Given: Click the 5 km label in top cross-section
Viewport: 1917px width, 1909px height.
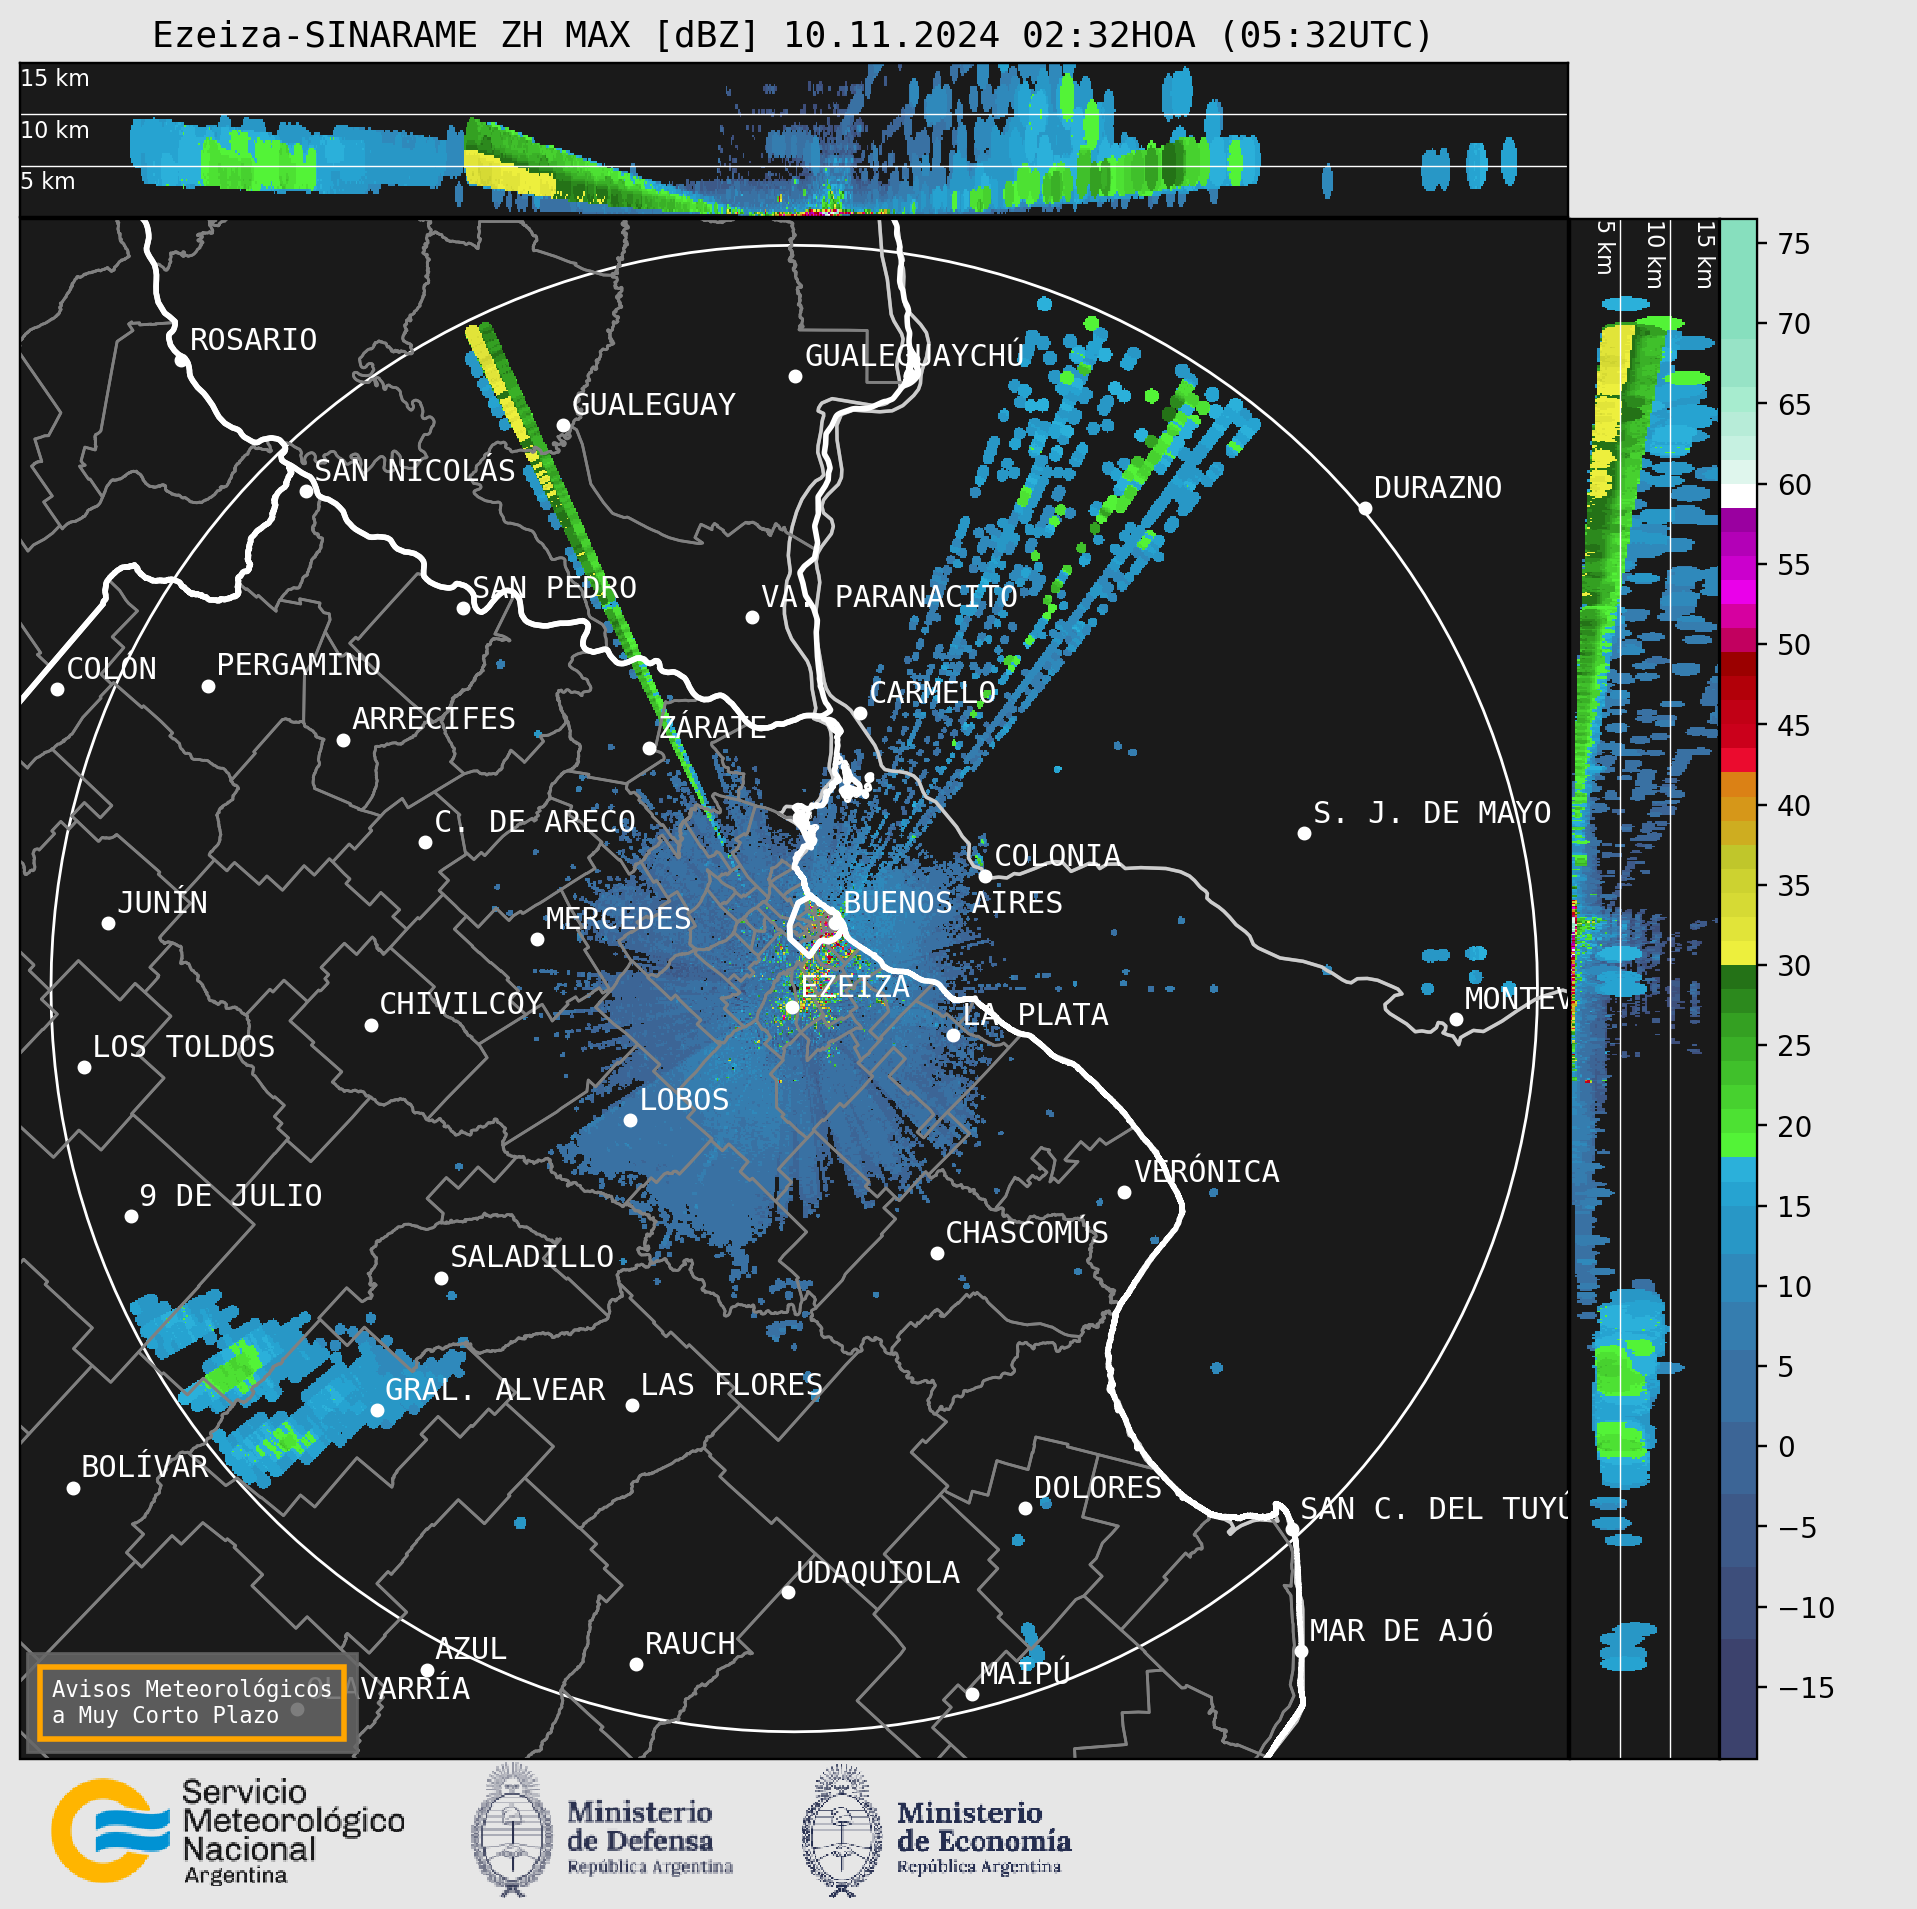Looking at the screenshot, I should [x=48, y=181].
